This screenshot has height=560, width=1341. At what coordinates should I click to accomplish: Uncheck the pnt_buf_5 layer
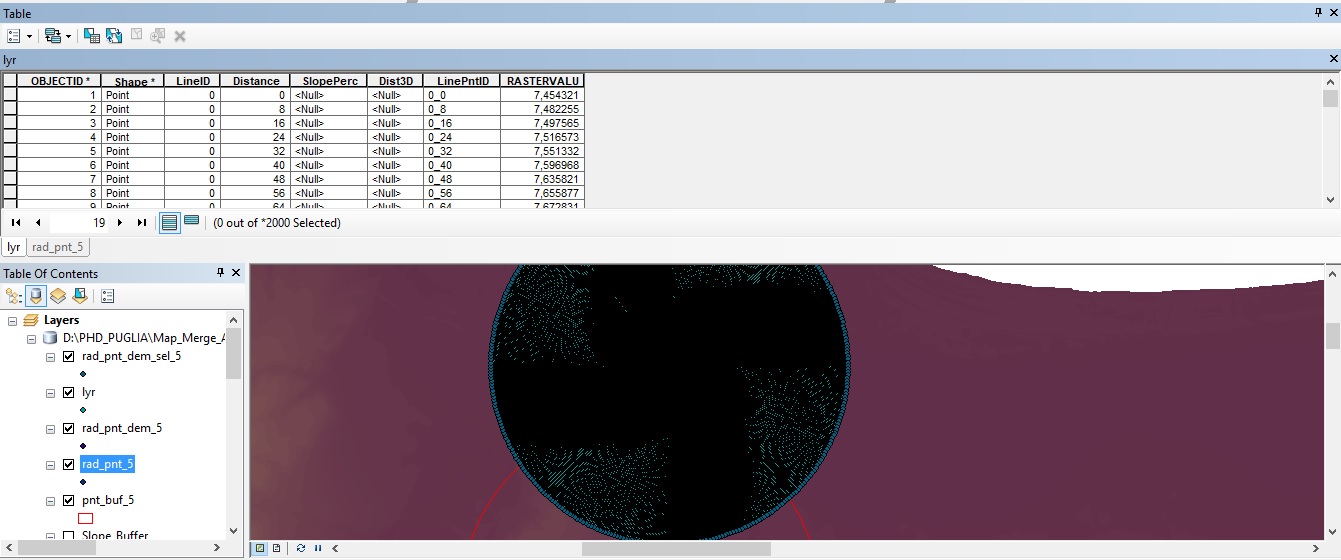tap(69, 500)
